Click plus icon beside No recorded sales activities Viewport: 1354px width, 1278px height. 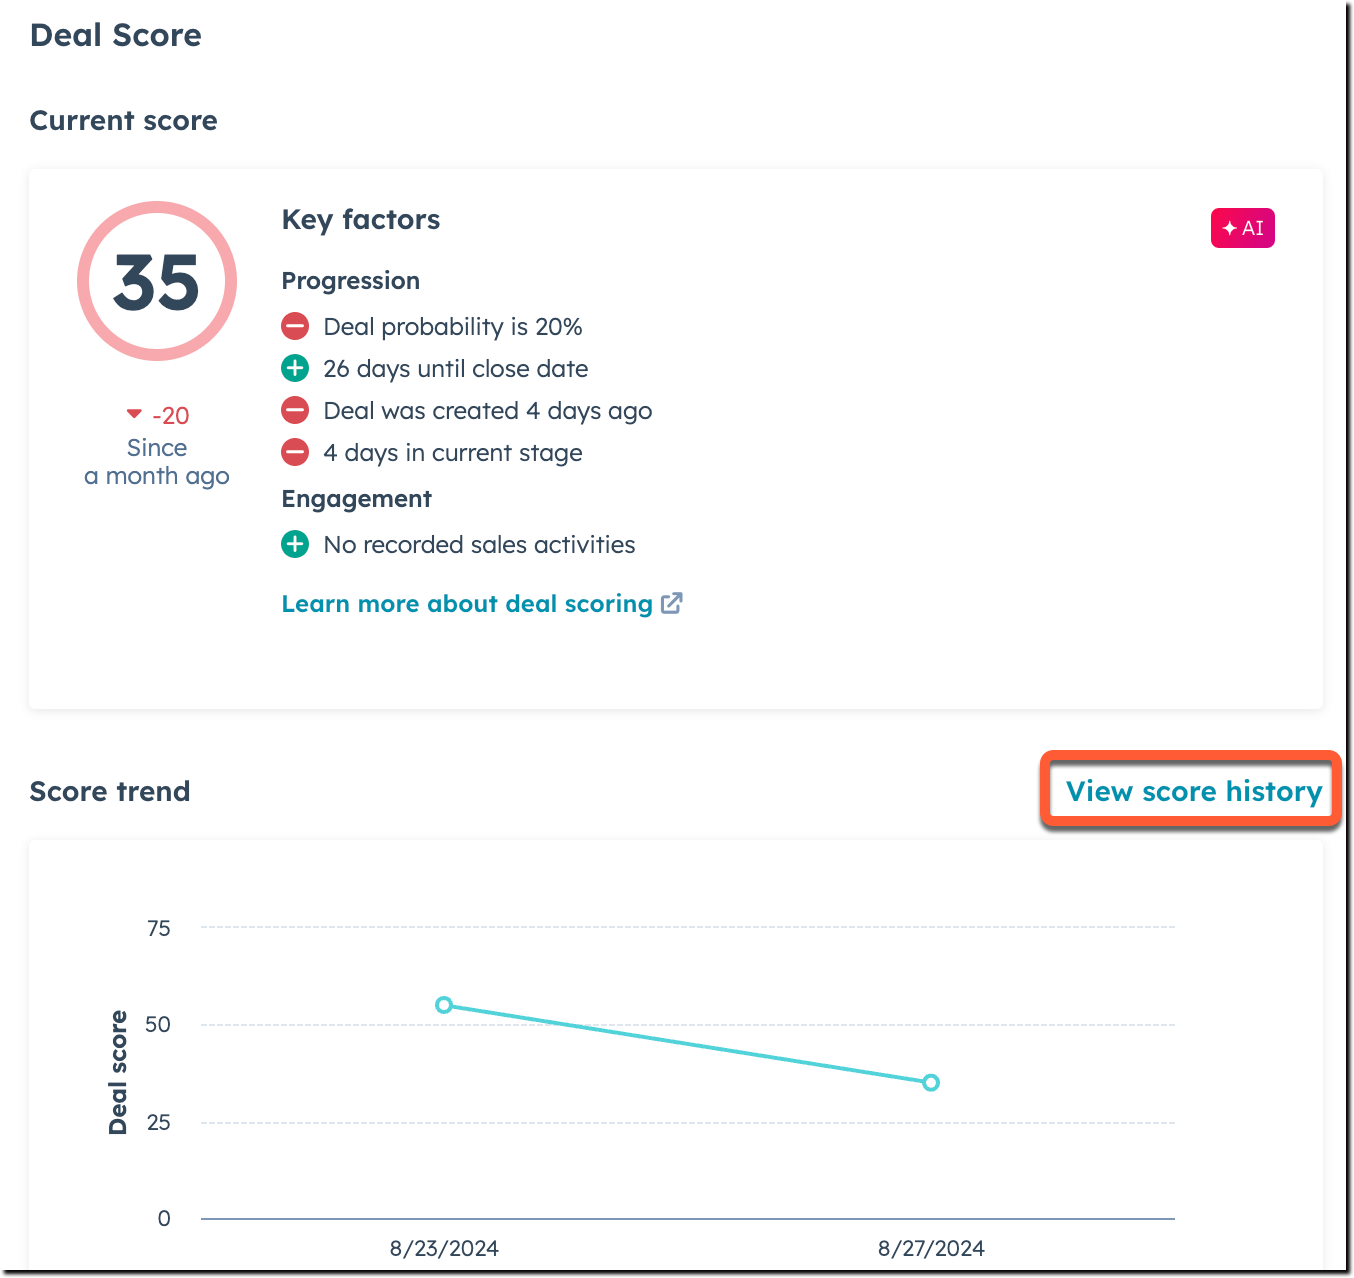click(295, 544)
